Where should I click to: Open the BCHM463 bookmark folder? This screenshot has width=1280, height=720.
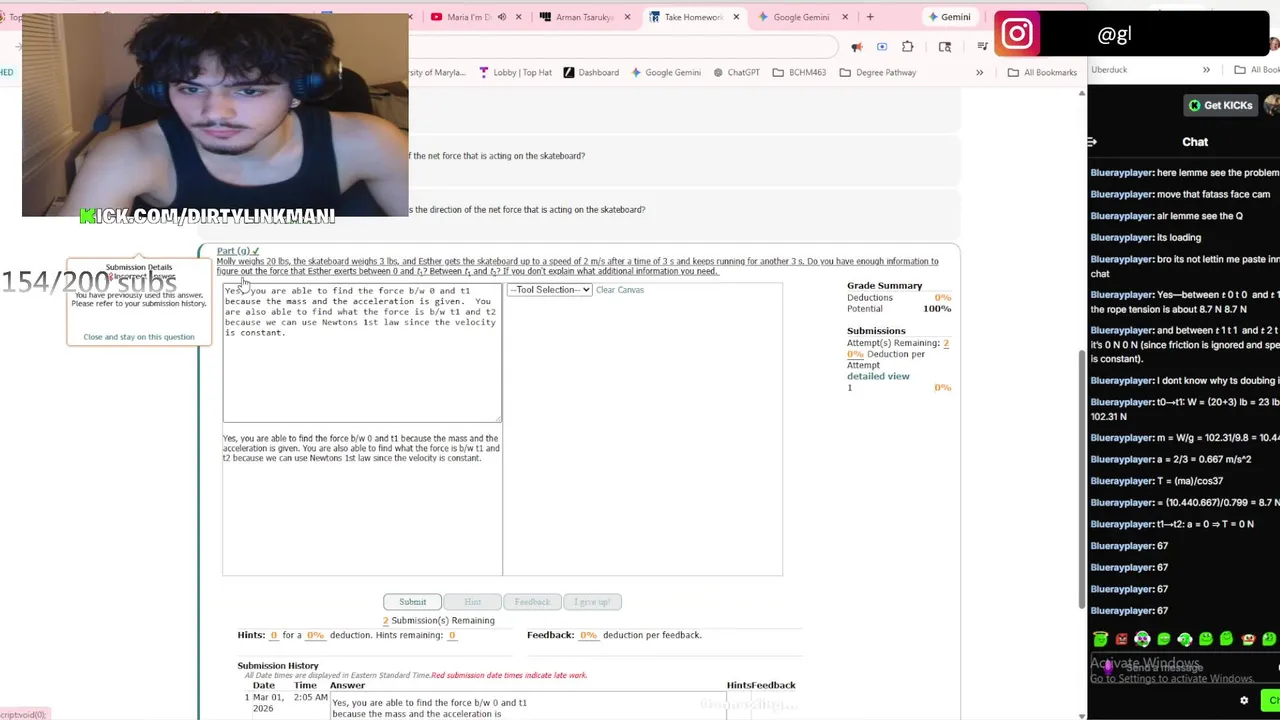[x=799, y=72]
